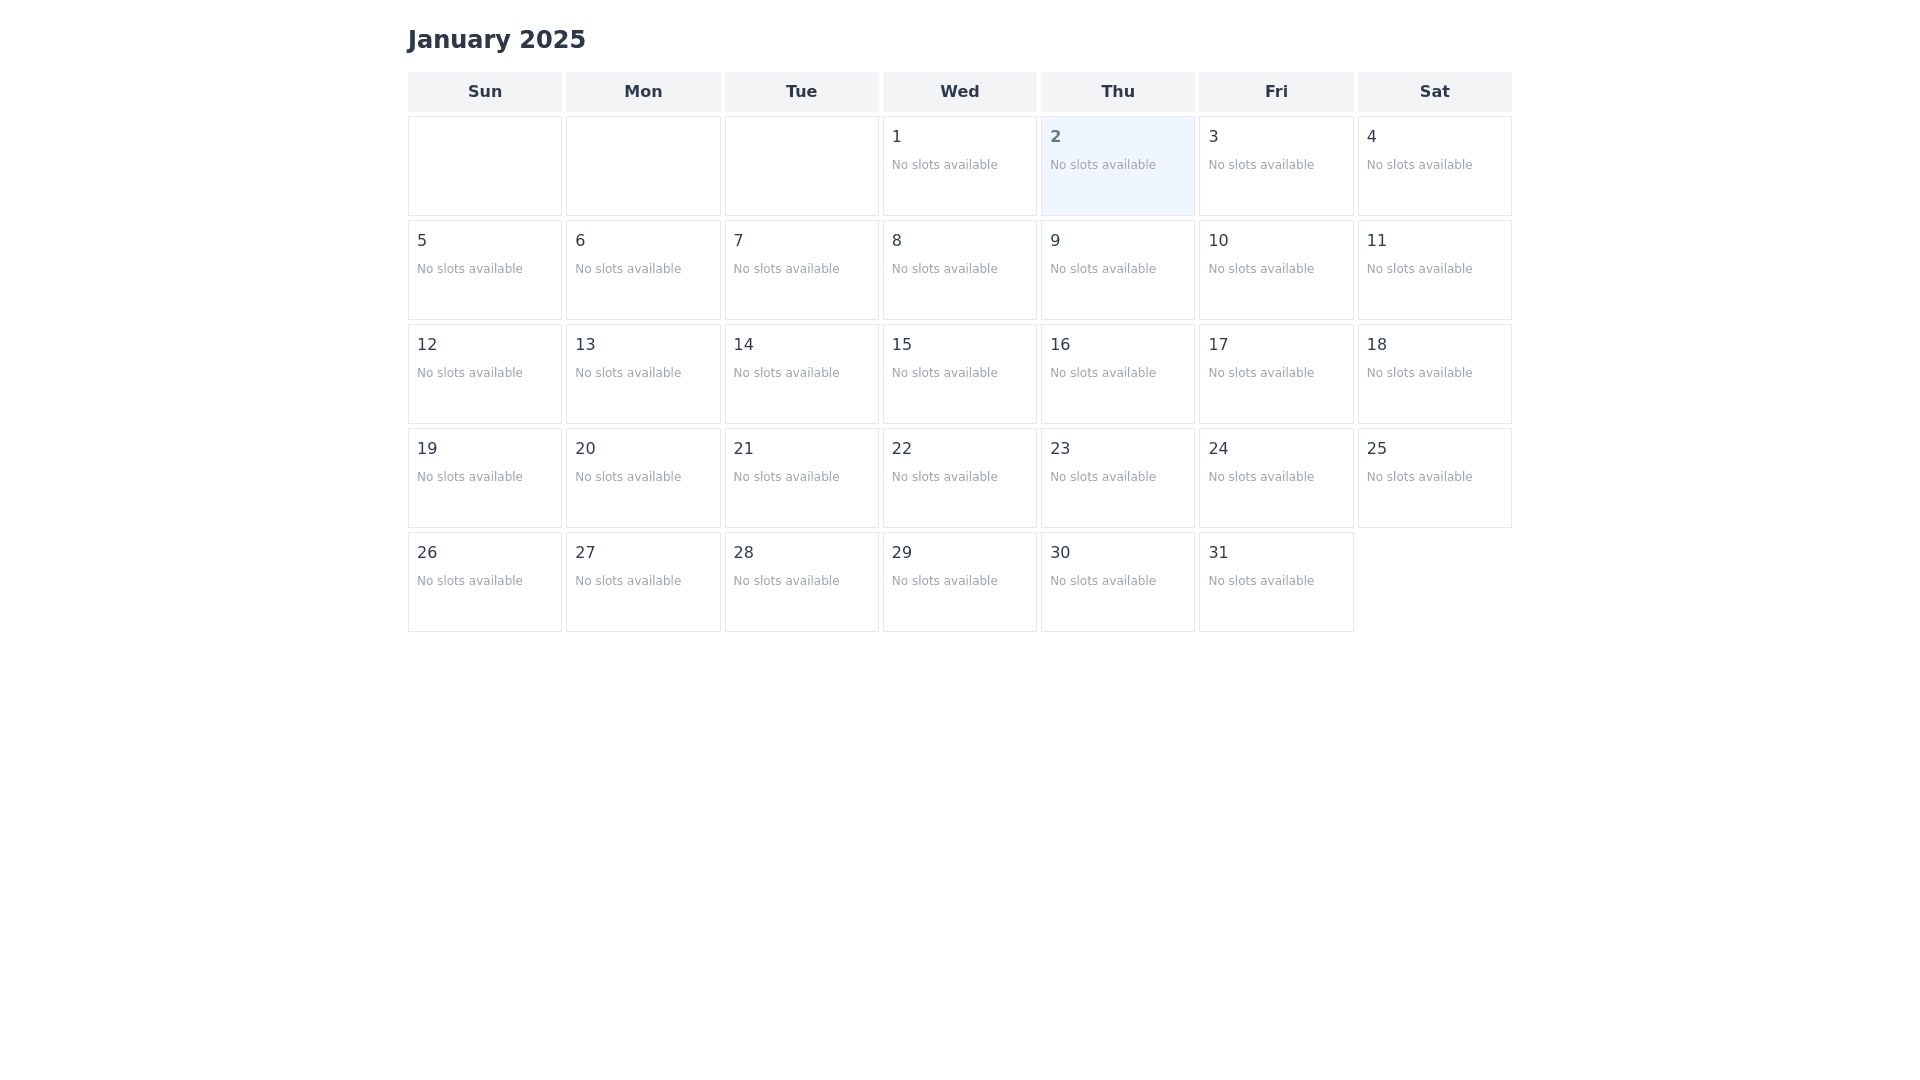Select the January 26 day cell

pos(485,582)
